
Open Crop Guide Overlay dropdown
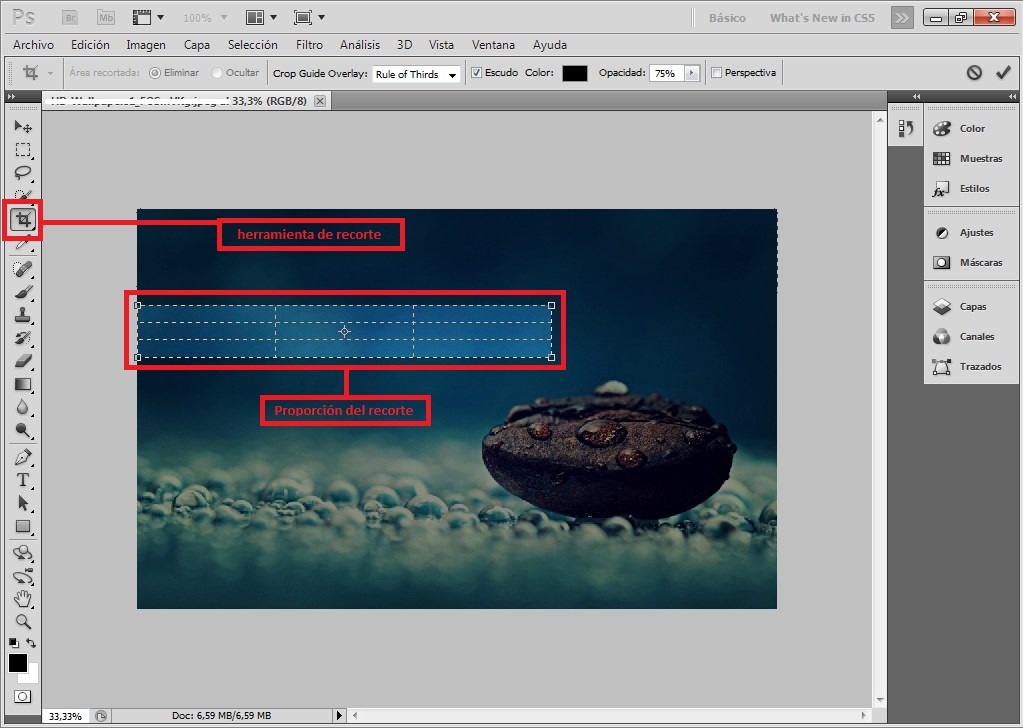tap(416, 74)
